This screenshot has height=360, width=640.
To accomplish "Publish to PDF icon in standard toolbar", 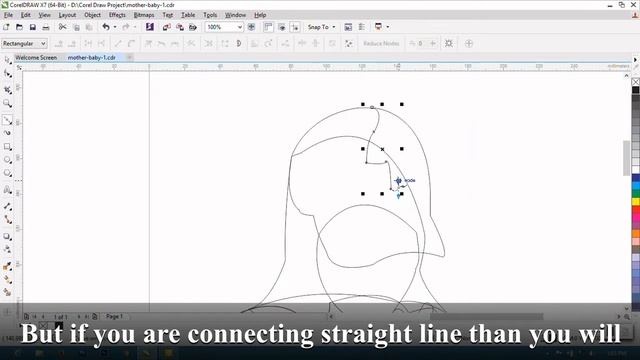I will [x=193, y=27].
